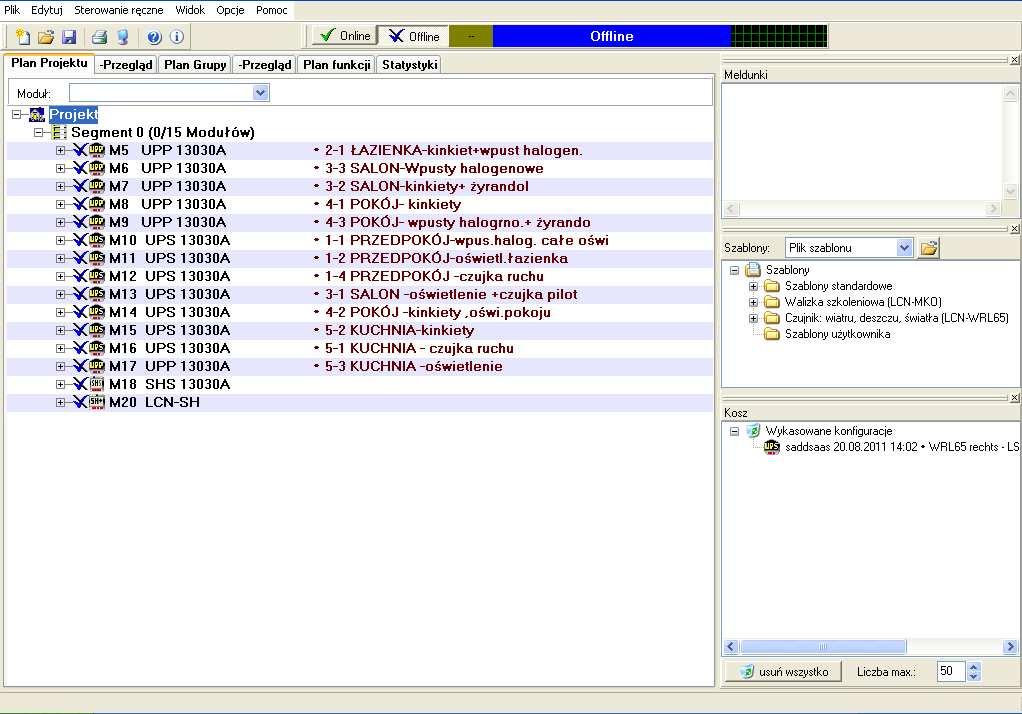Click the offline status mark for M8
The image size is (1022, 714).
pos(80,204)
